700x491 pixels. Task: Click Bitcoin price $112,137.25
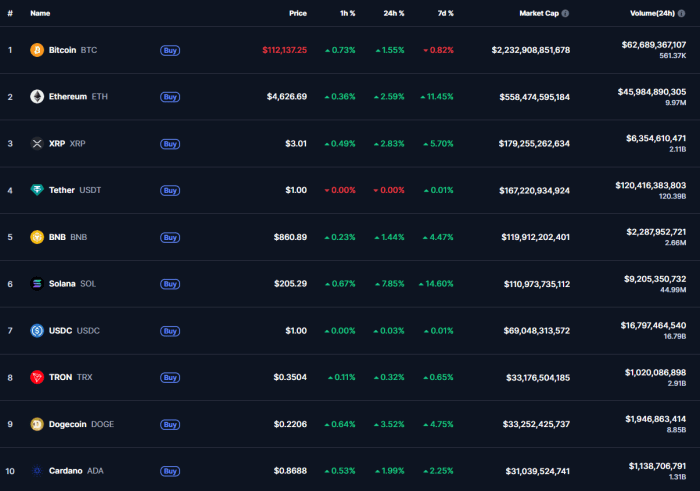(284, 50)
